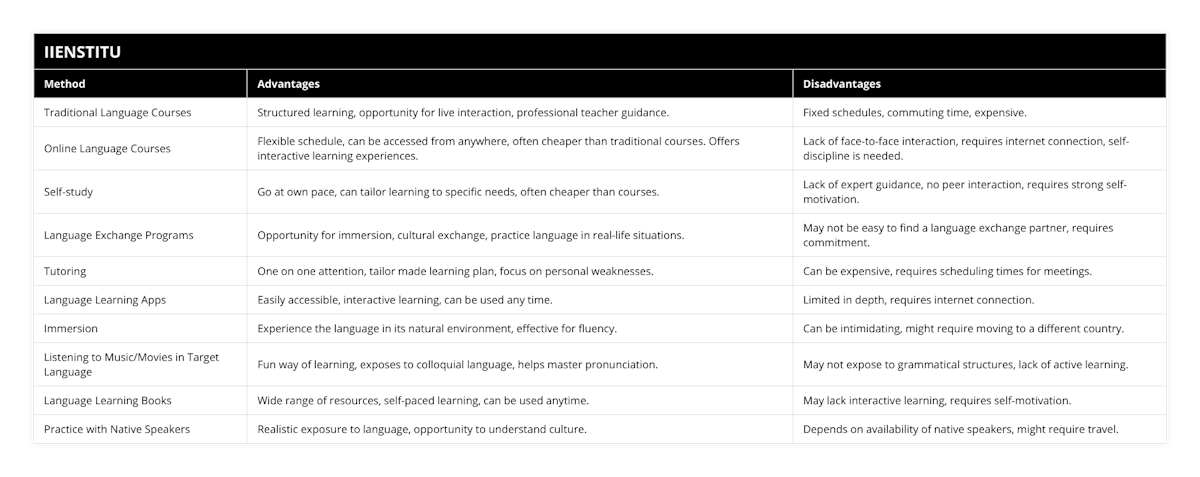The image size is (1200, 477).
Task: Select the Practice with Native Speakers cell
Action: 117,429
